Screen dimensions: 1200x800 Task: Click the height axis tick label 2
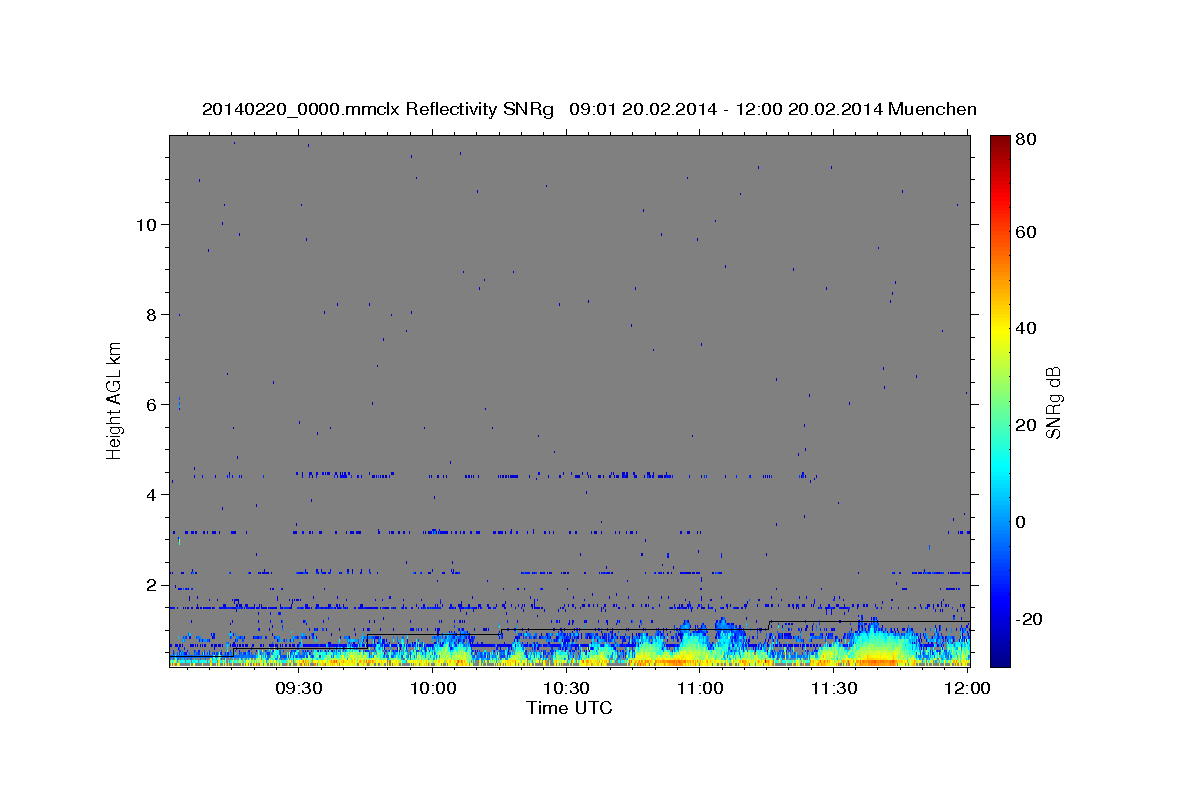click(x=149, y=585)
